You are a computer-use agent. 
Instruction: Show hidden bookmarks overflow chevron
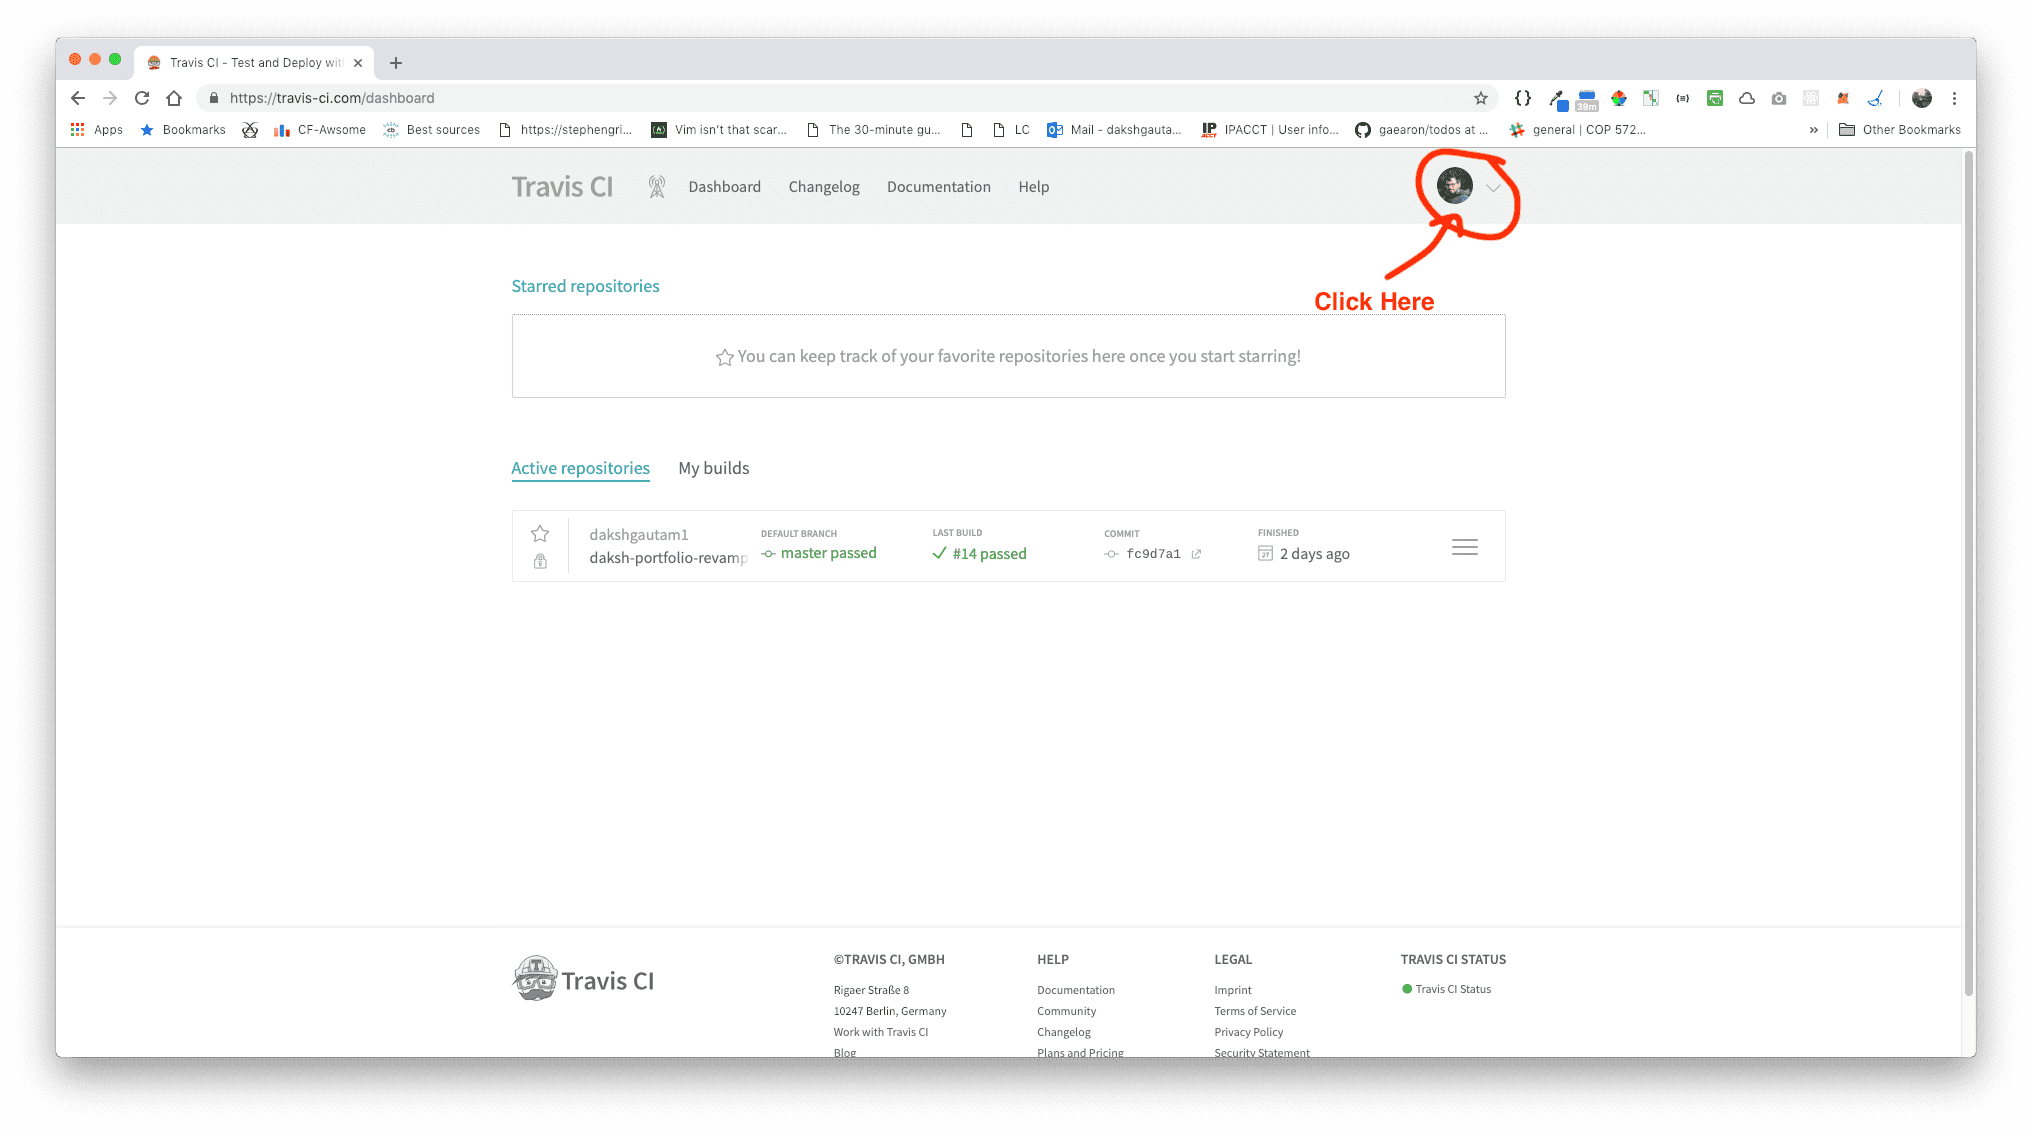(1813, 130)
